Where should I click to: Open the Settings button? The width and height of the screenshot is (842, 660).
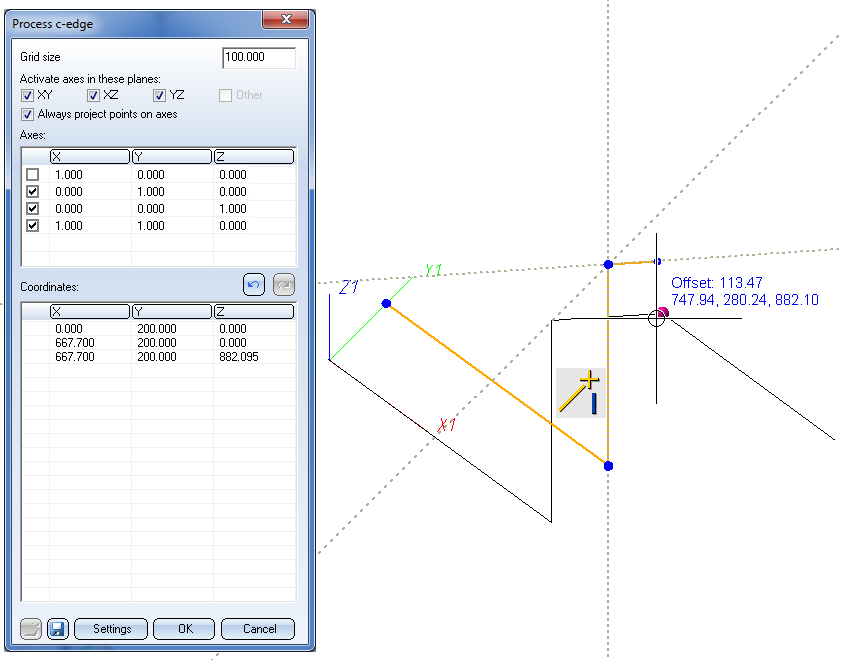coord(111,629)
